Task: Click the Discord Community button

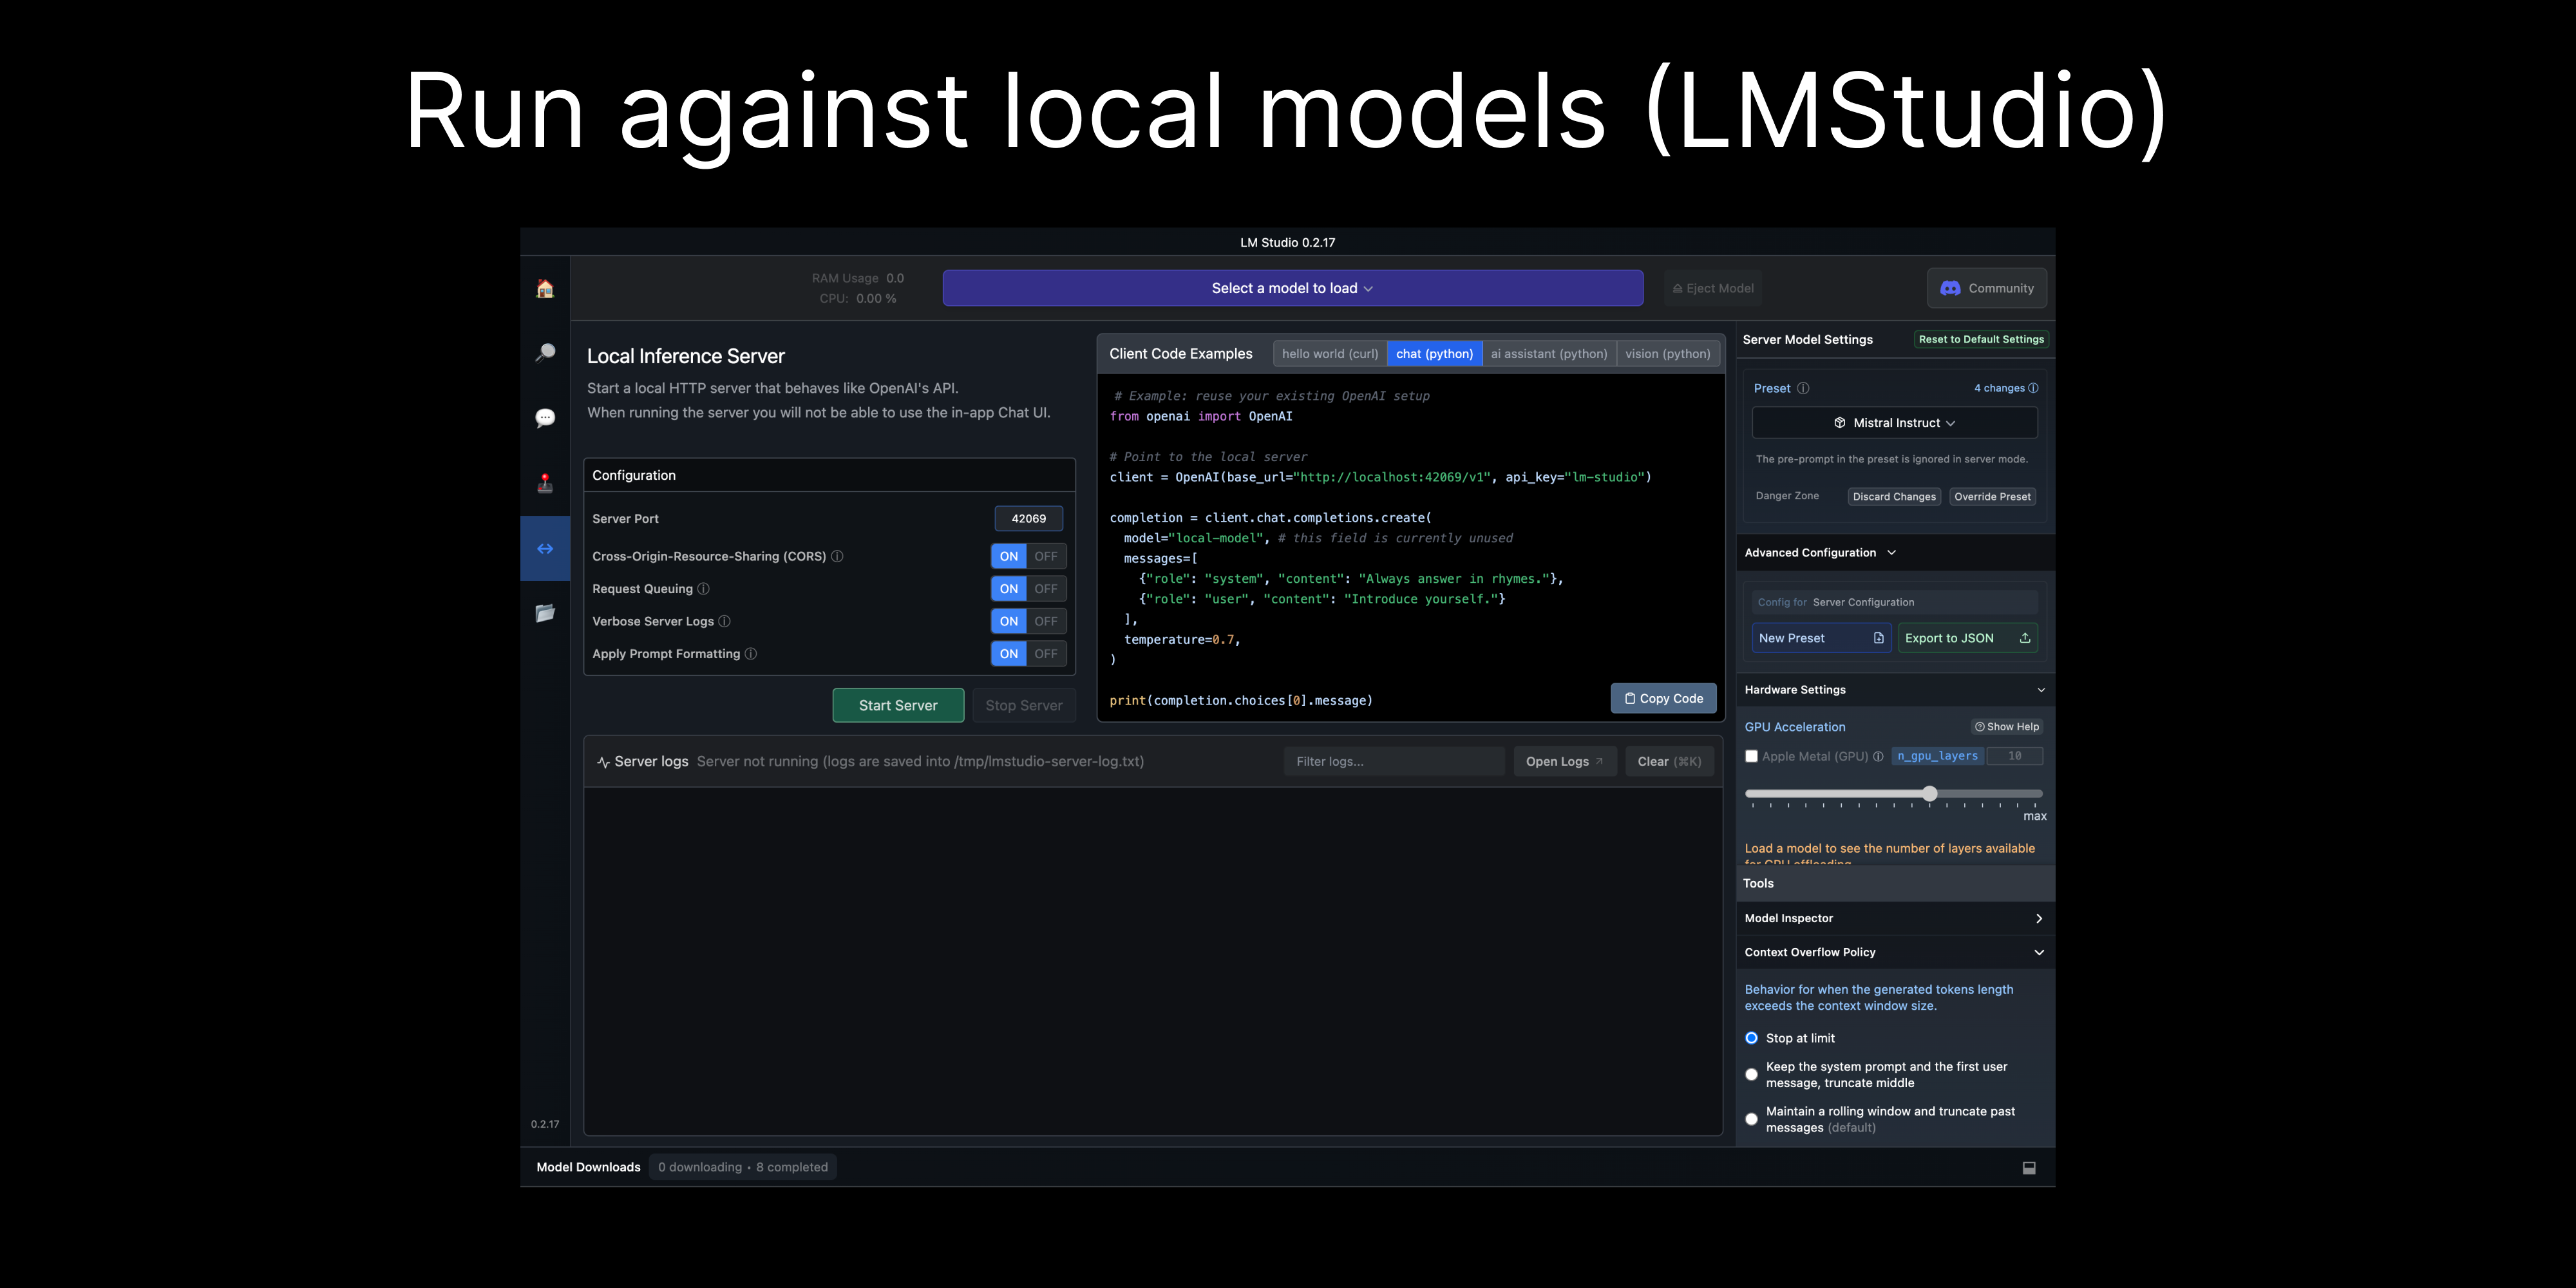Action: 1986,288
